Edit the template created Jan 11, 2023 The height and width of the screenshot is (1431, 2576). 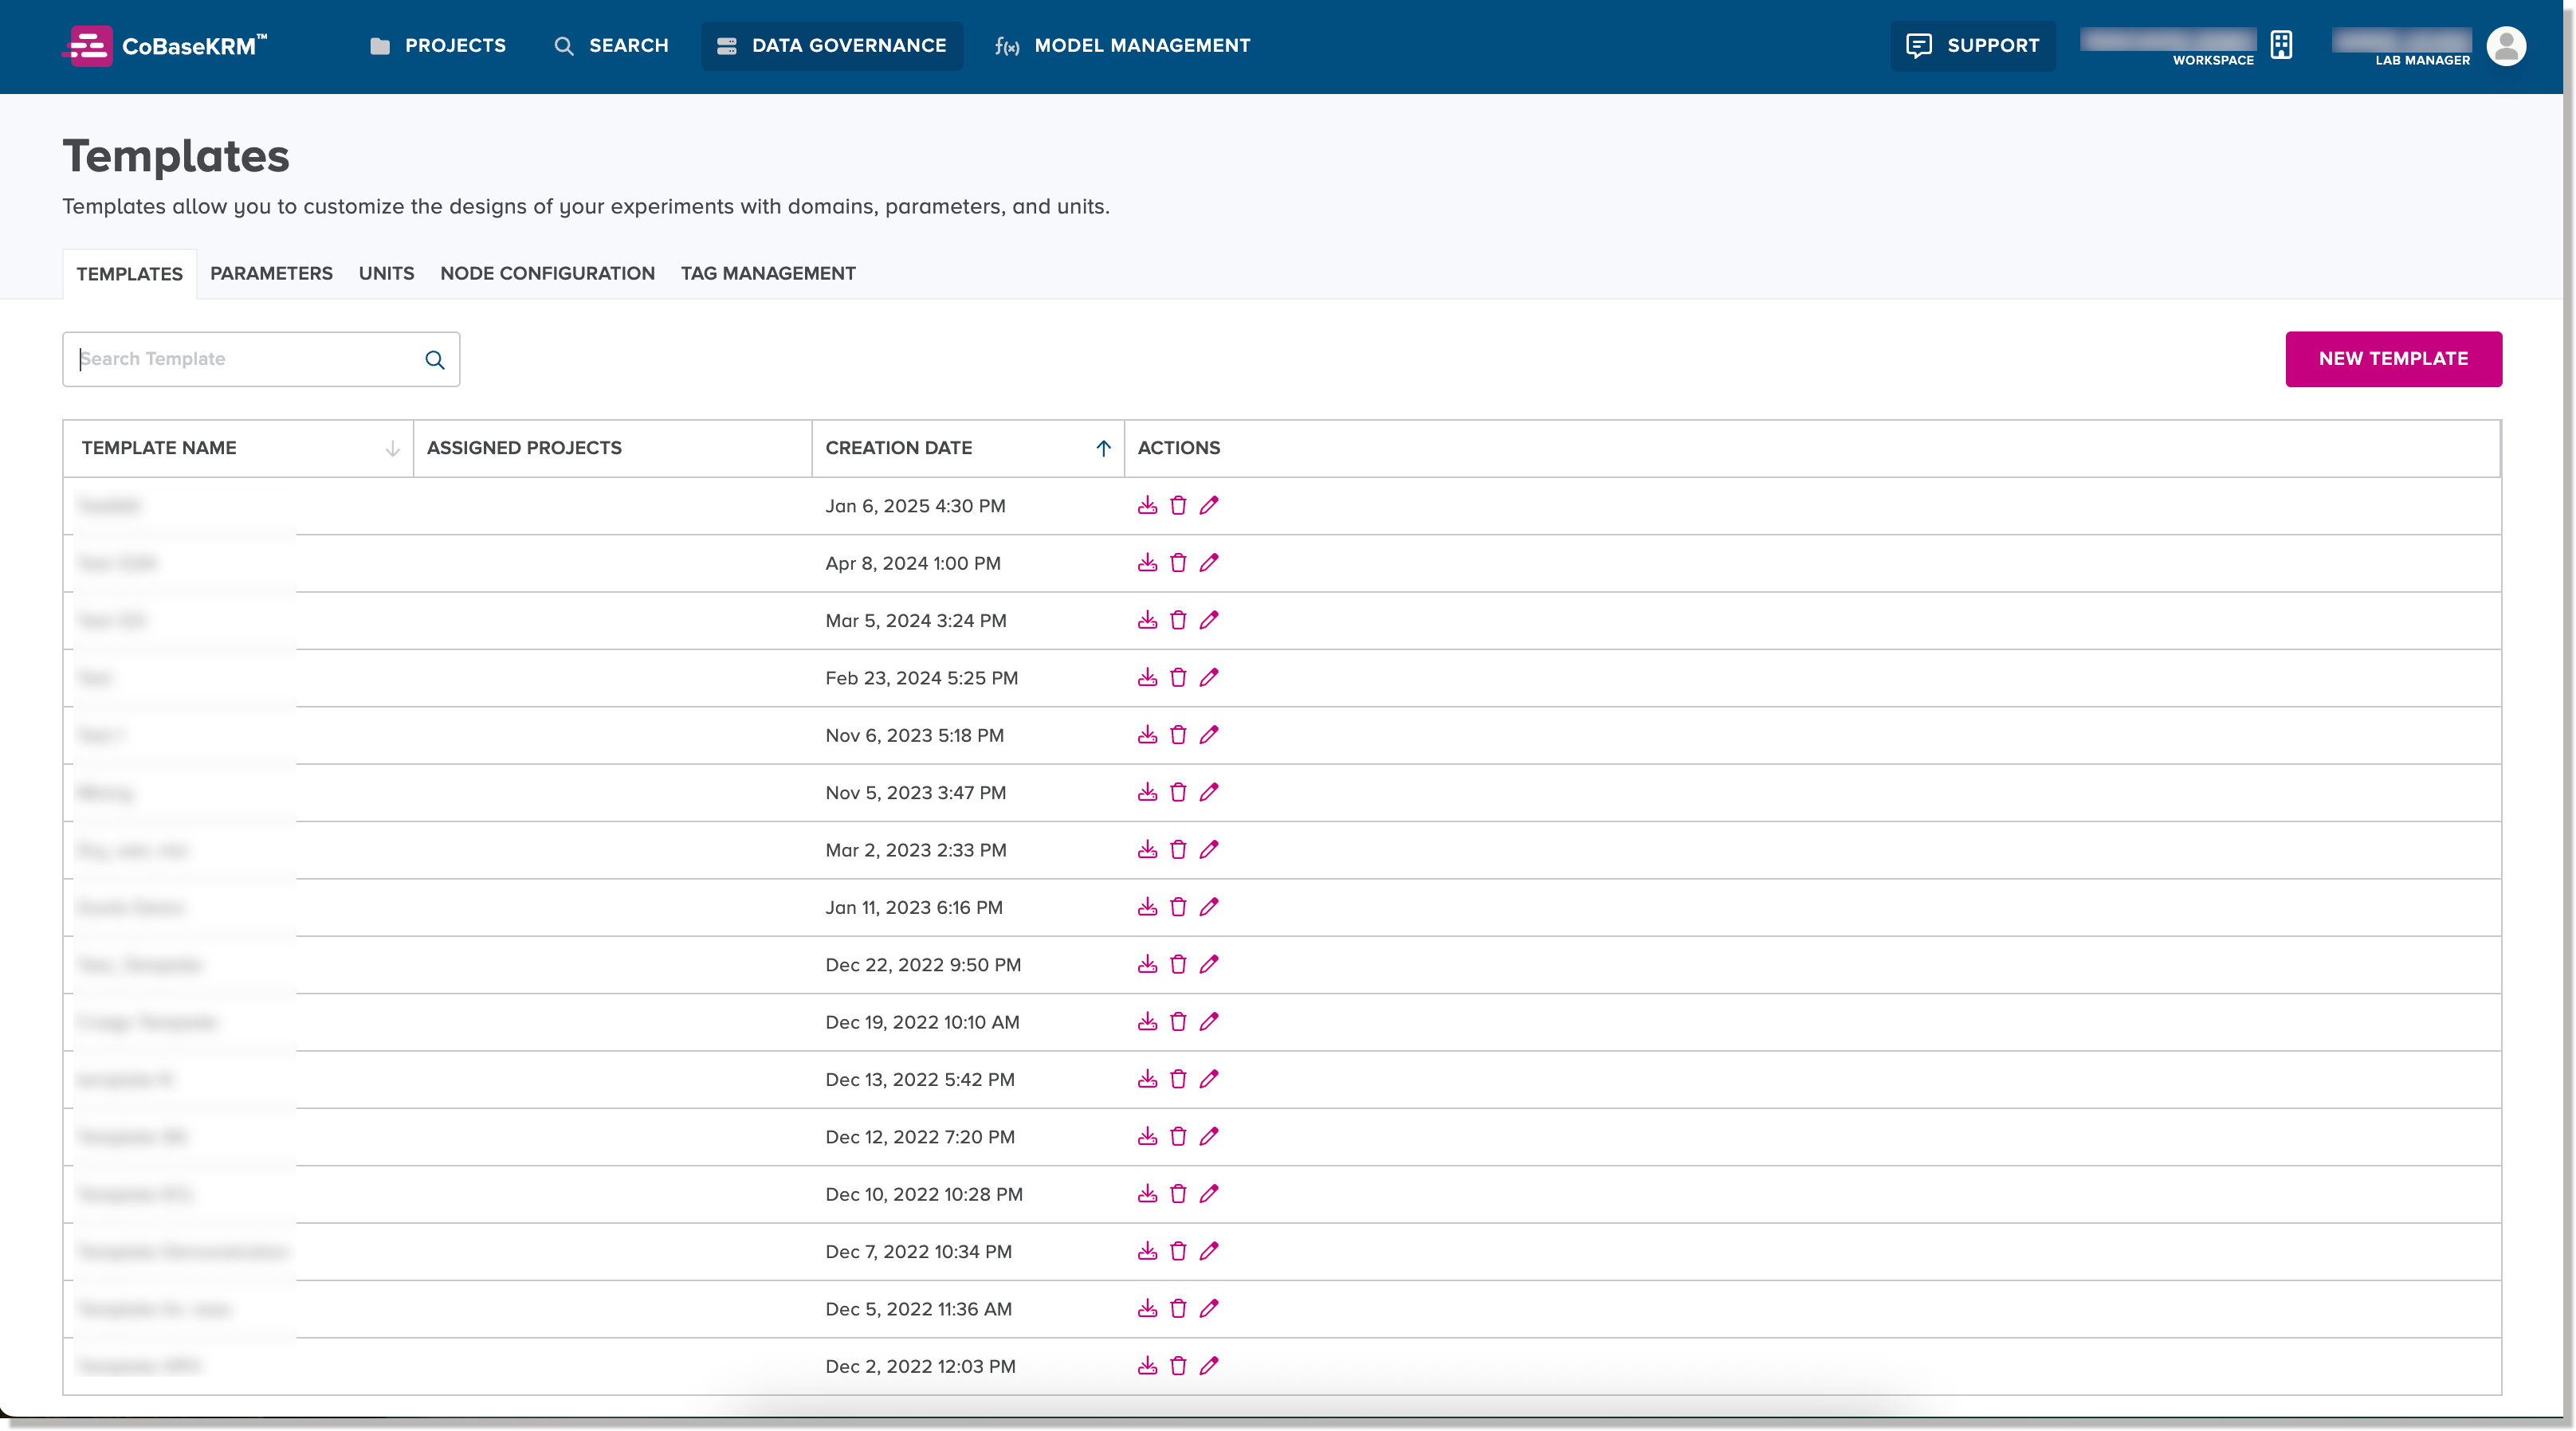coord(1209,906)
